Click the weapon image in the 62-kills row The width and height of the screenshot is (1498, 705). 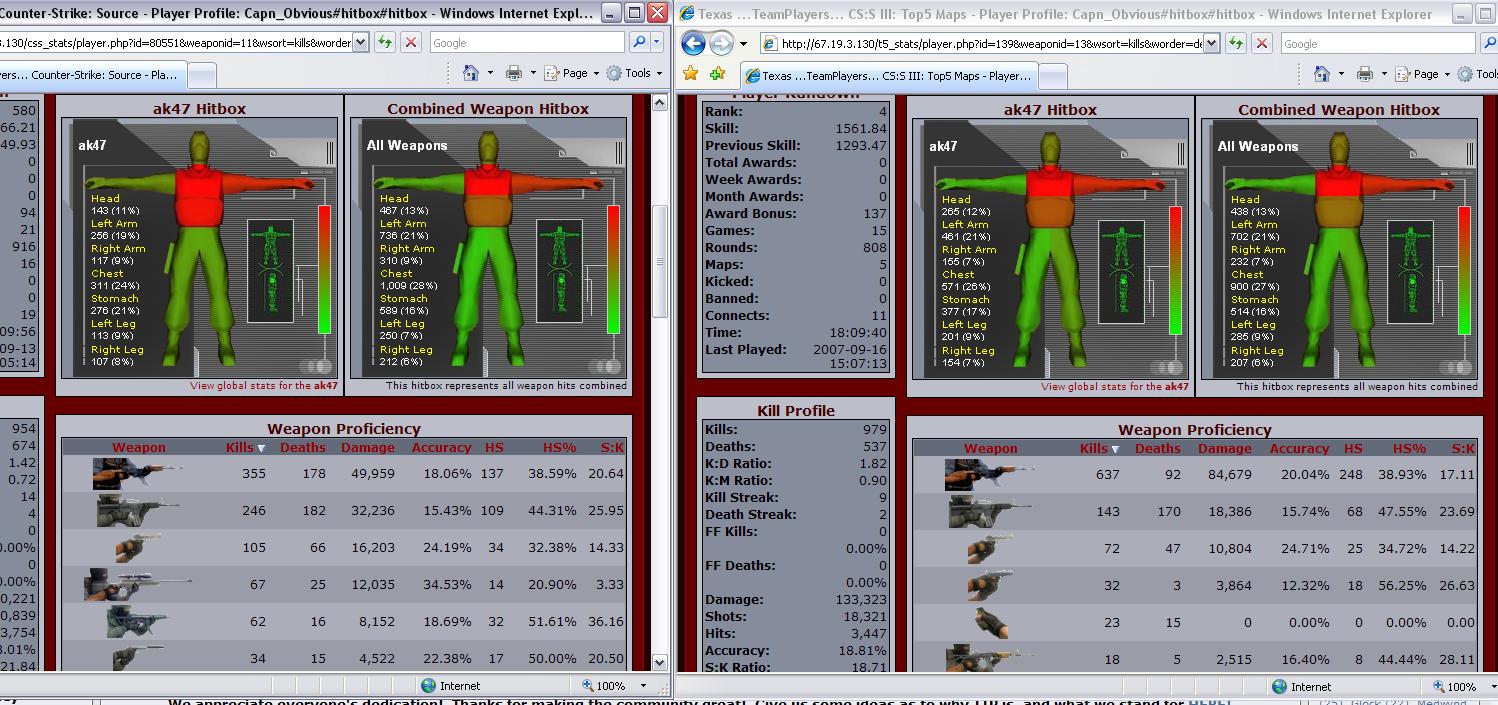pos(138,621)
